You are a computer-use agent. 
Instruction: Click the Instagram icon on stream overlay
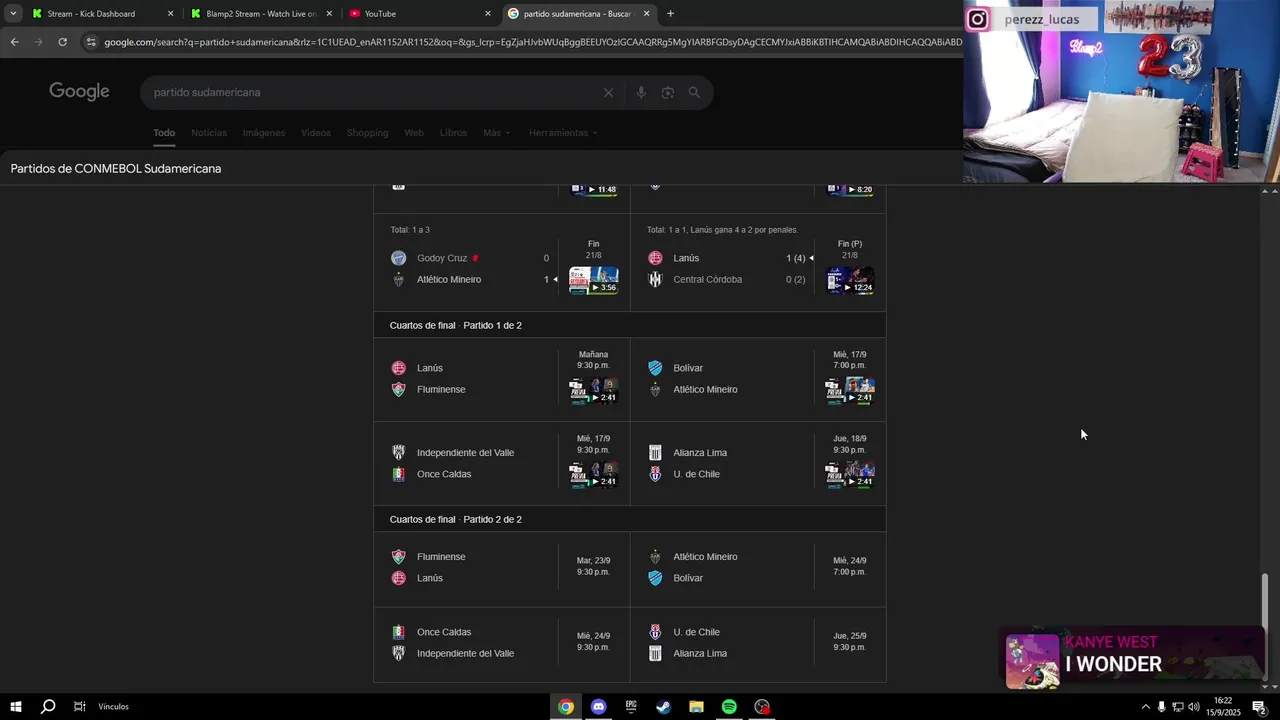[978, 19]
